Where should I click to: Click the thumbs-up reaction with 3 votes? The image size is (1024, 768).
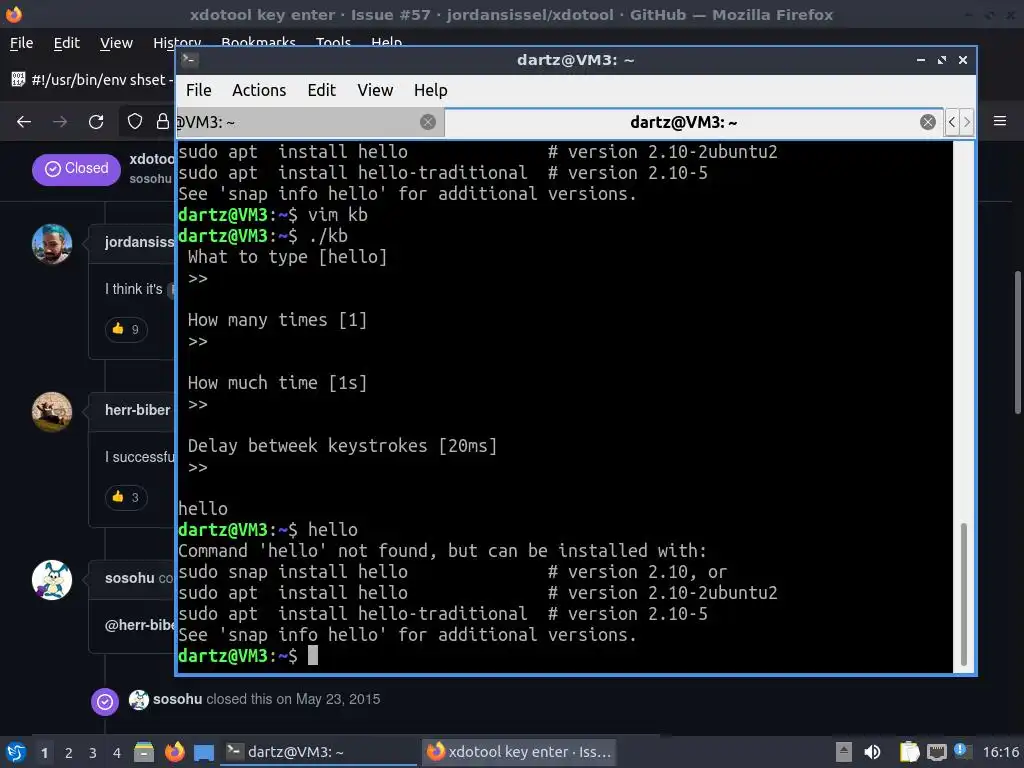click(x=125, y=497)
